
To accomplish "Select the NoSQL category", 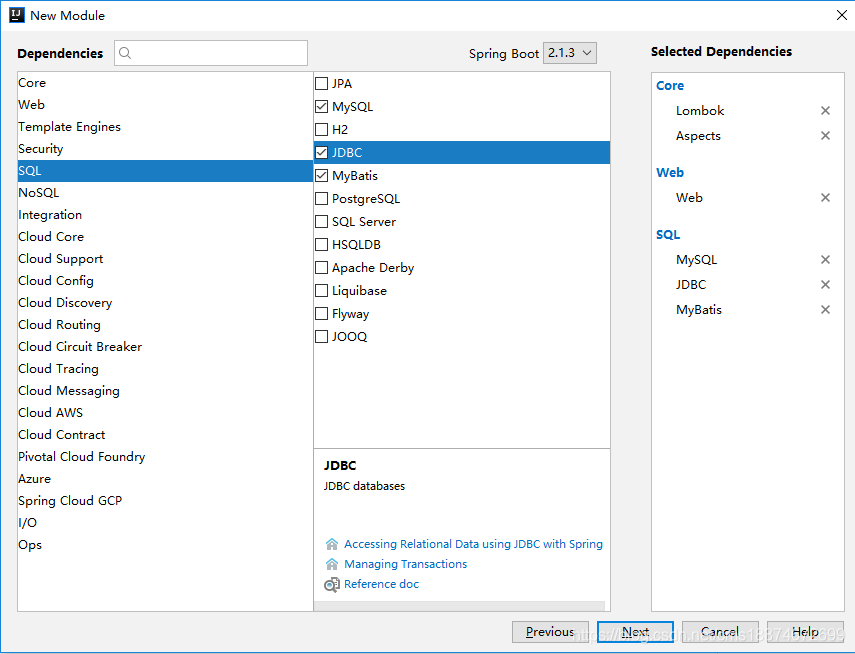I will (38, 192).
